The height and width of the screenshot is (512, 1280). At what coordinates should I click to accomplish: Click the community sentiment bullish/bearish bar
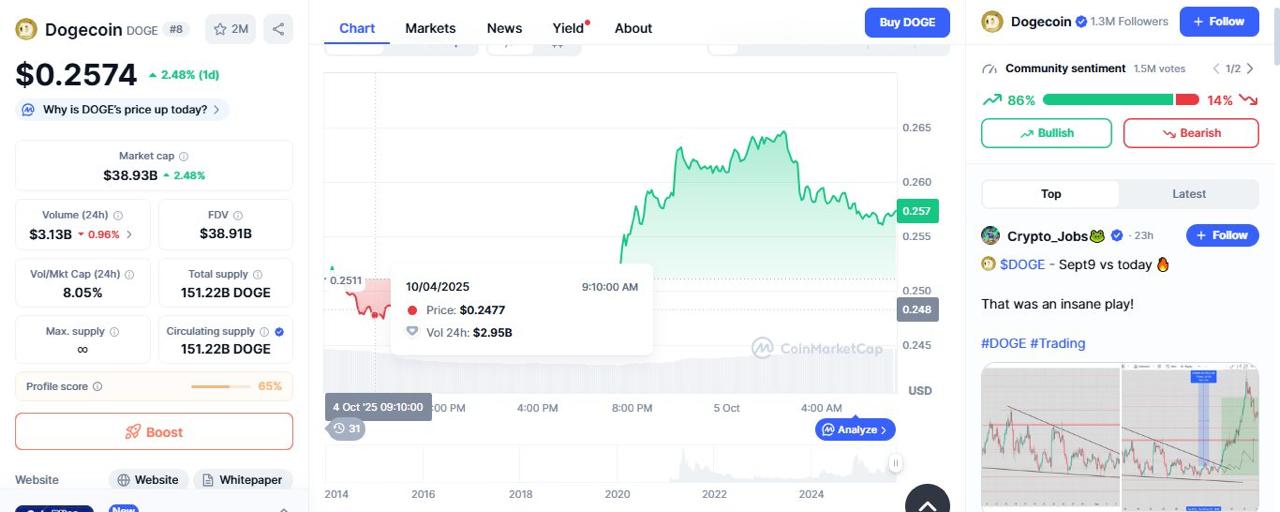tap(1120, 100)
